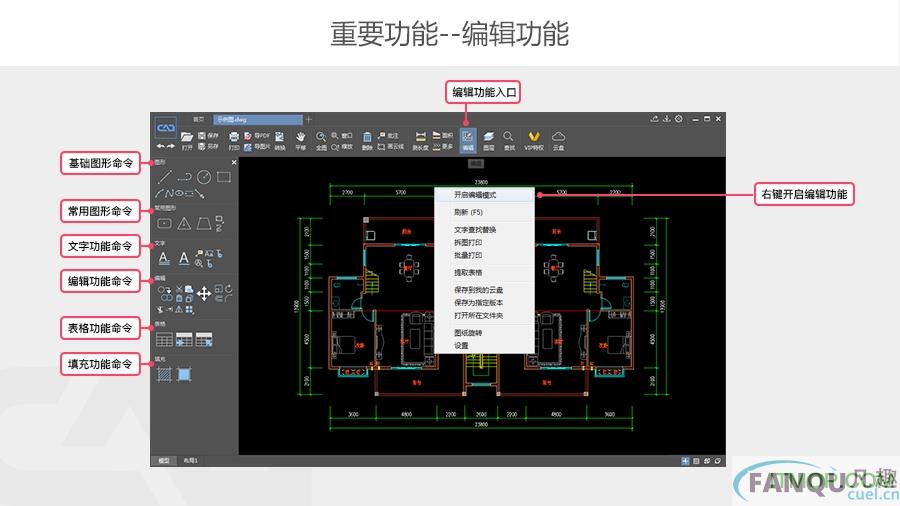The width and height of the screenshot is (900, 506).
Task: Click the 转换 (Convert) icon
Action: pyautogui.click(x=280, y=137)
